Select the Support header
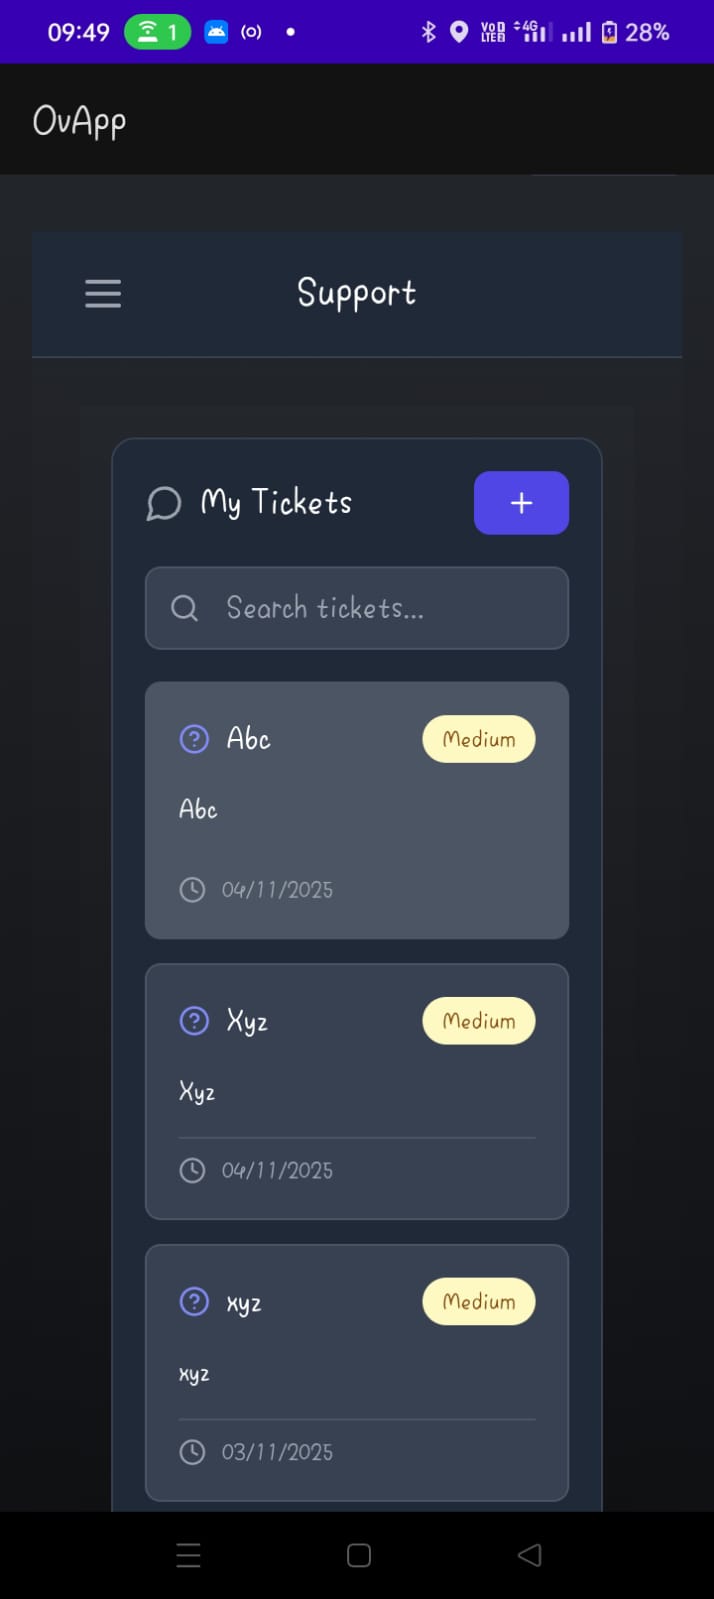The image size is (714, 1599). 356,293
